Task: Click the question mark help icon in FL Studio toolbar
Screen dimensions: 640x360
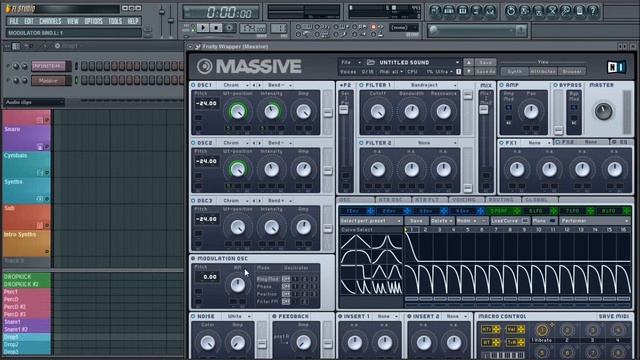Action: click(593, 11)
